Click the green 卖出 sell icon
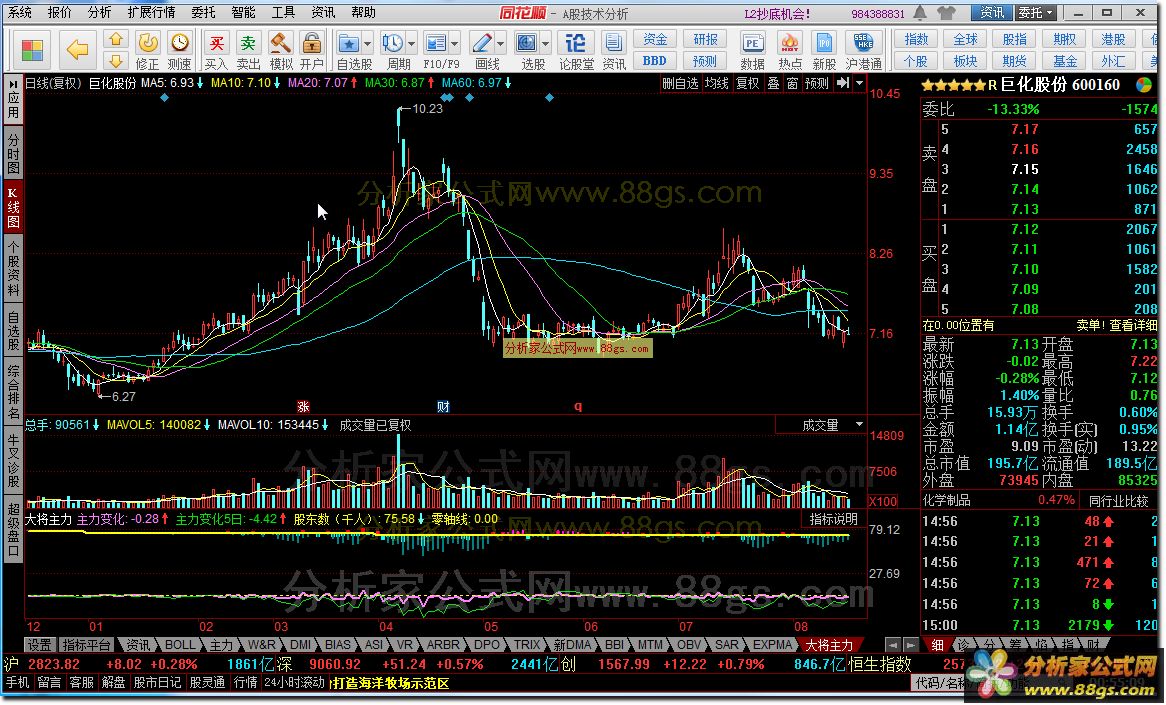Image resolution: width=1166 pixels, height=705 pixels. point(248,43)
